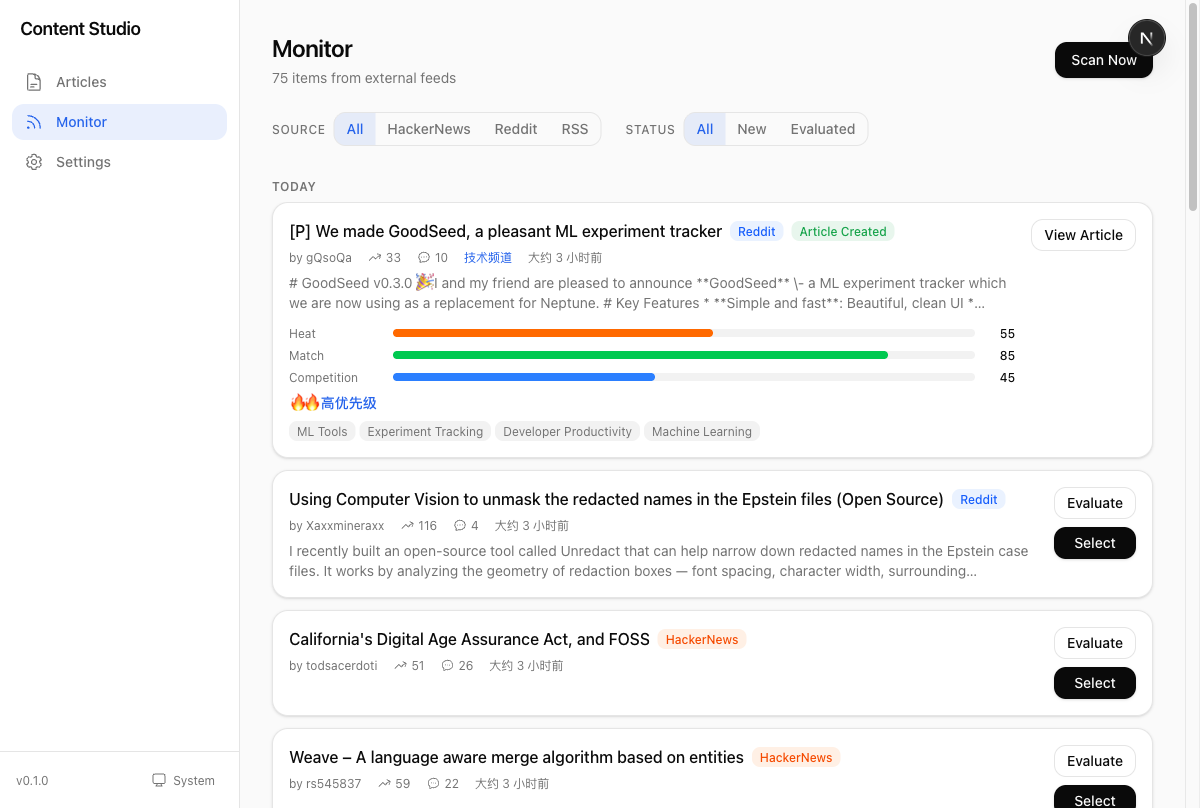Show only New status items
1200x808 pixels.
coord(751,129)
